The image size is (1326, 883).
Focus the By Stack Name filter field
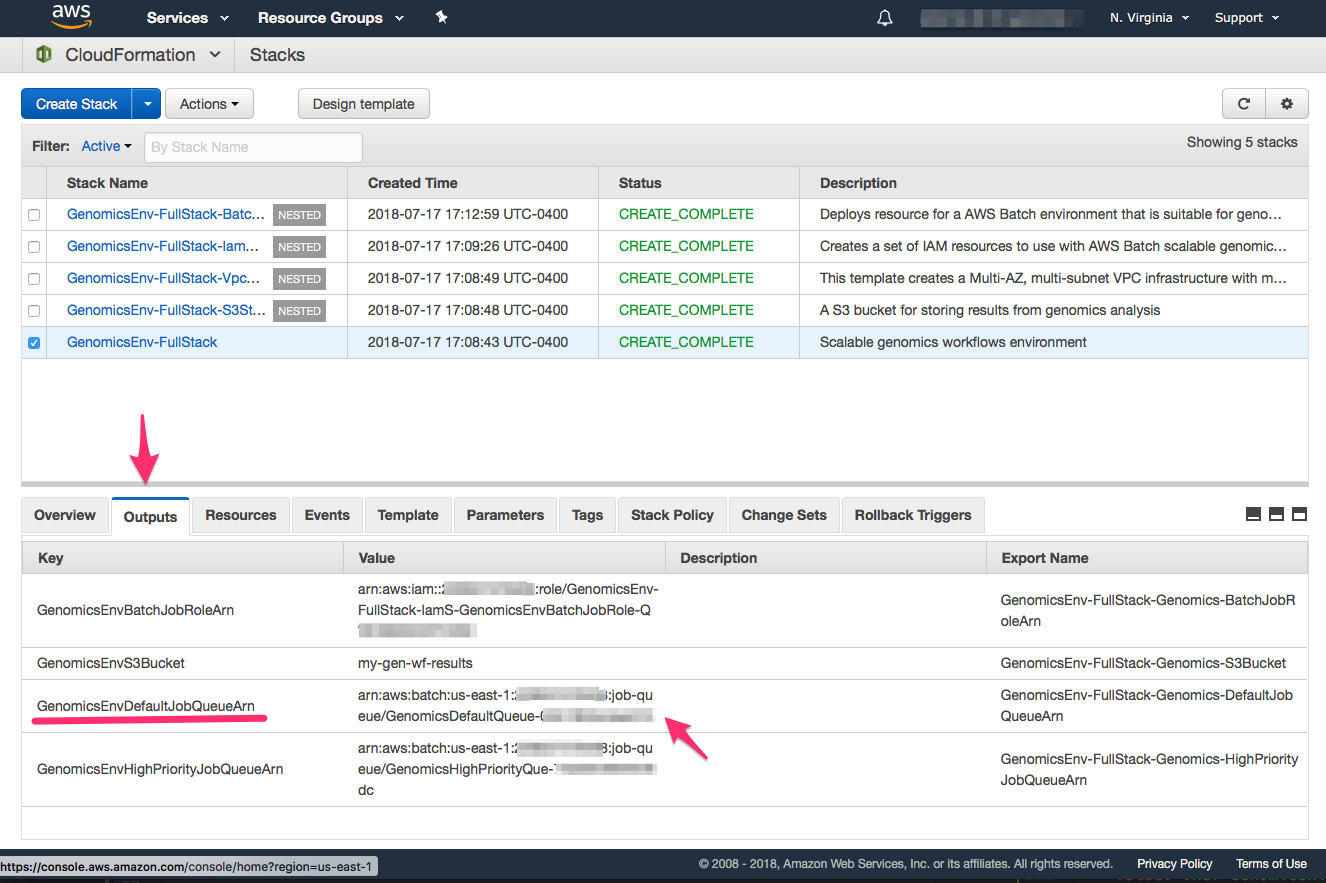[x=253, y=147]
